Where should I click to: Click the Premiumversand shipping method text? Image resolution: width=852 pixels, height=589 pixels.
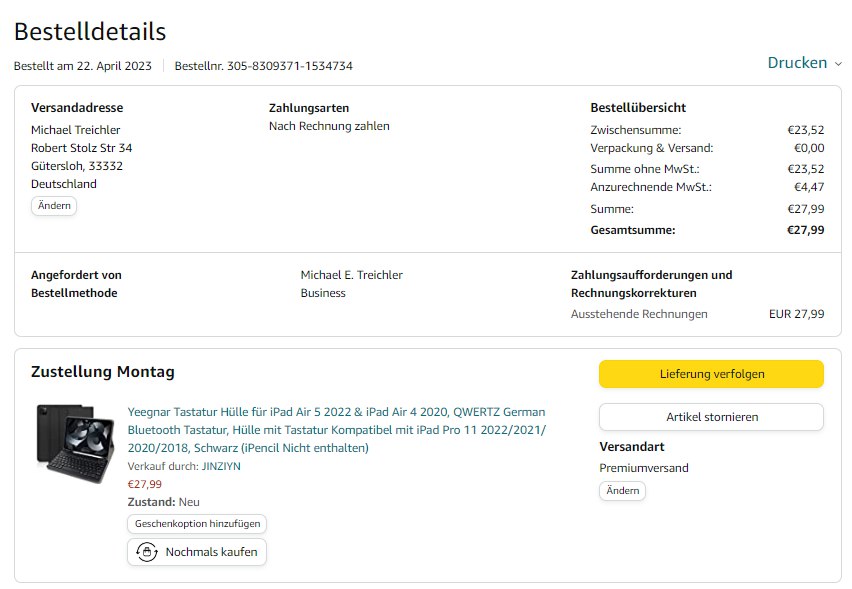coord(644,468)
